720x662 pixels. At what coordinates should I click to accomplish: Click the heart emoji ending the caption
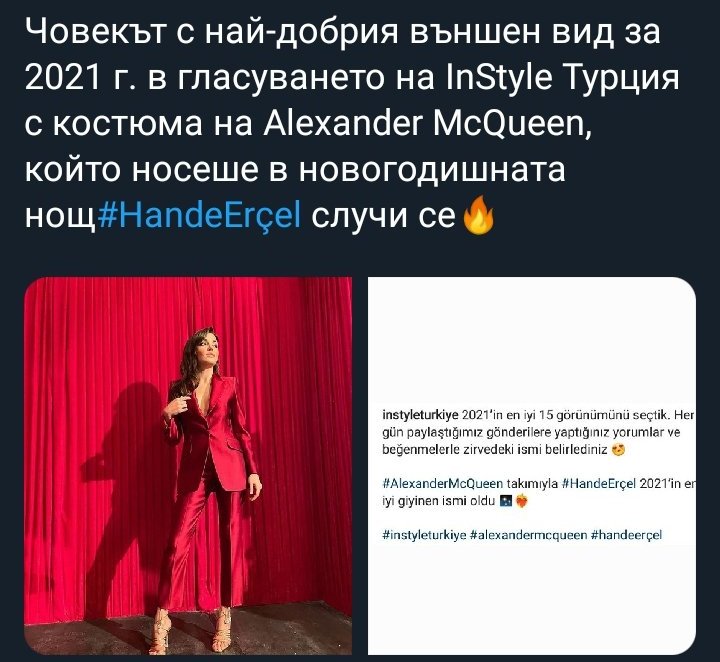(x=521, y=501)
